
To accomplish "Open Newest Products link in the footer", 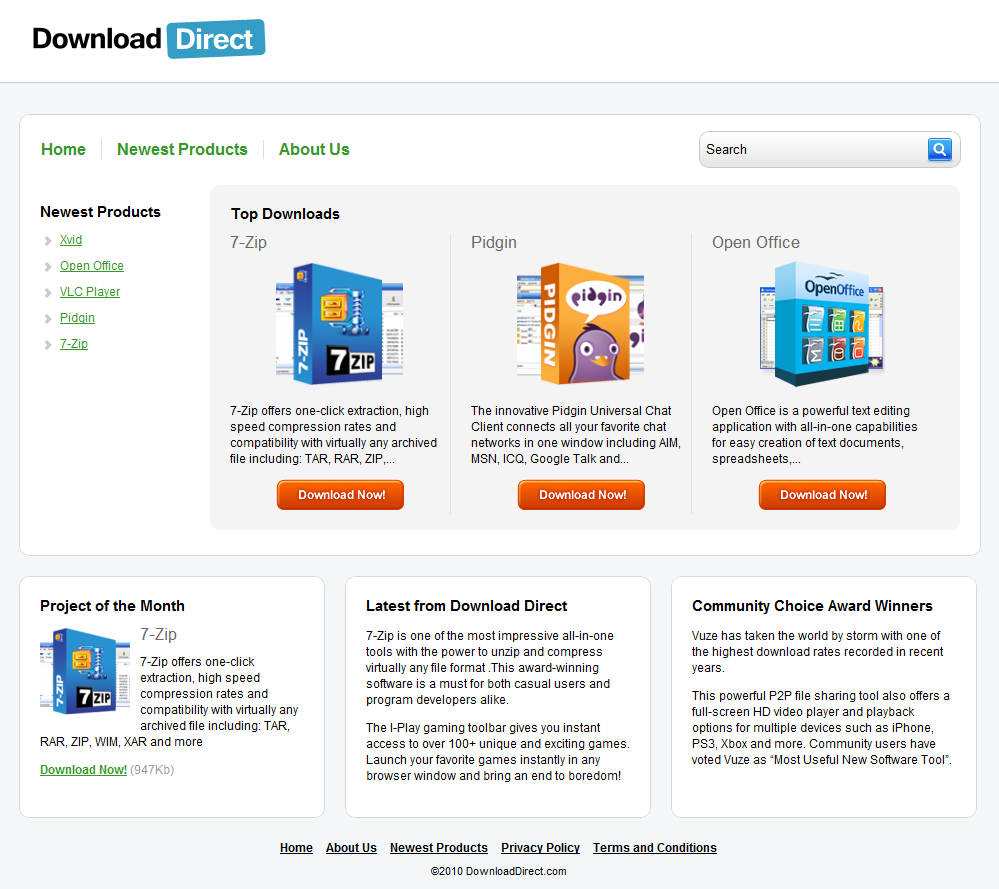I will point(439,848).
